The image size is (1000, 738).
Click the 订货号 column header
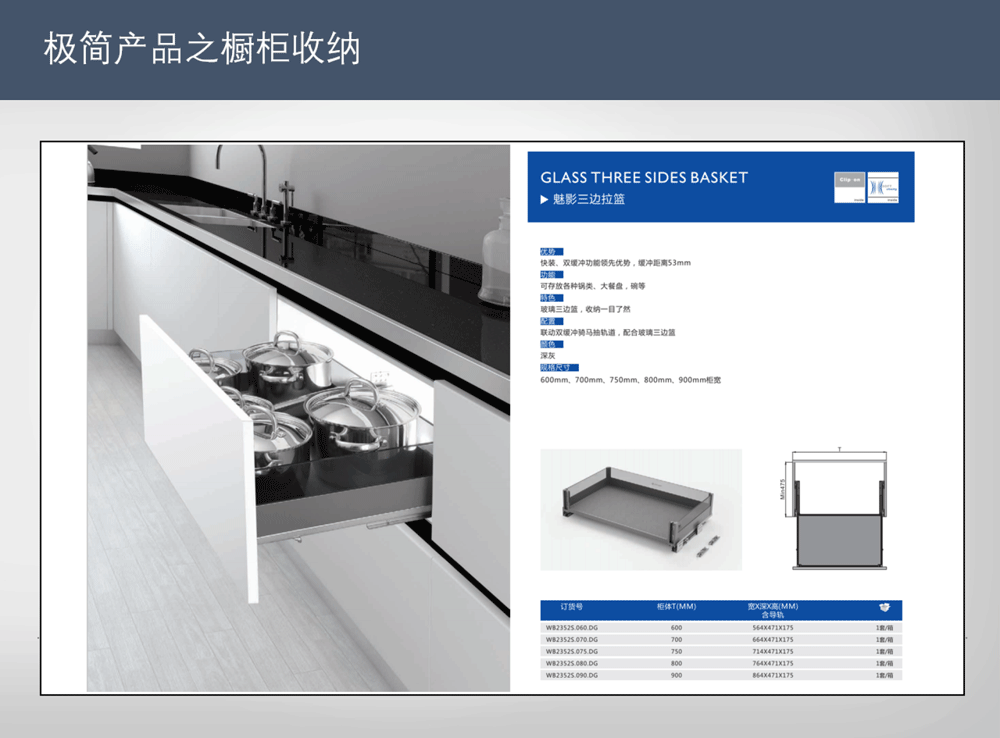pos(571,607)
